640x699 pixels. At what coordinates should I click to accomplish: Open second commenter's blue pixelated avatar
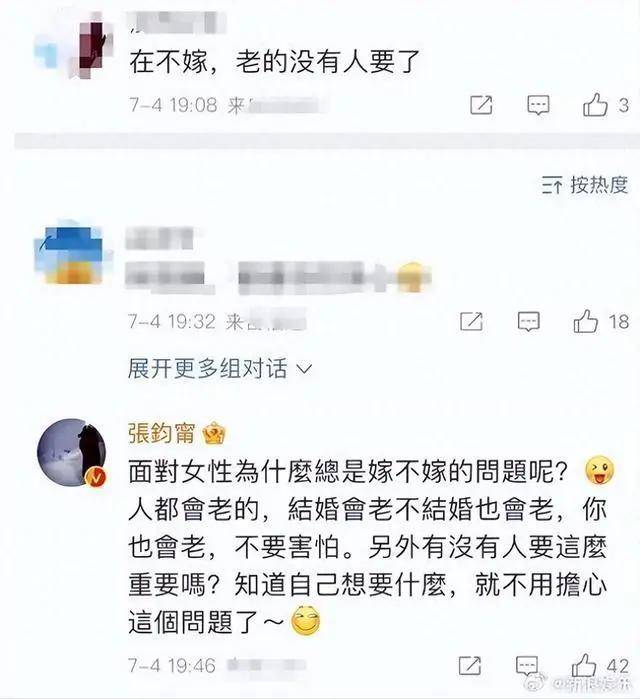pos(70,252)
